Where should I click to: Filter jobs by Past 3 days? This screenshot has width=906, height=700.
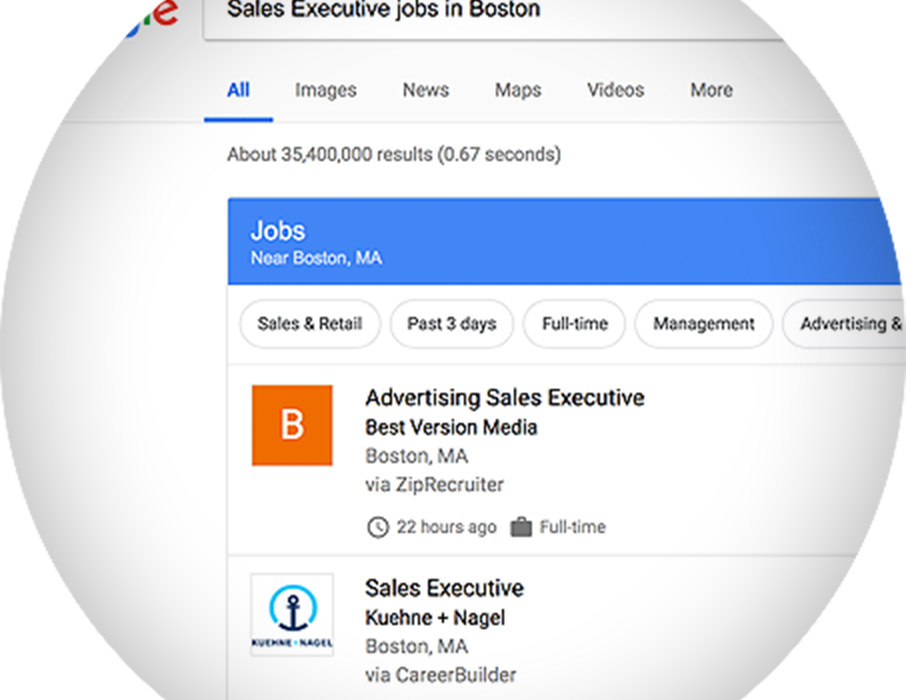click(452, 324)
